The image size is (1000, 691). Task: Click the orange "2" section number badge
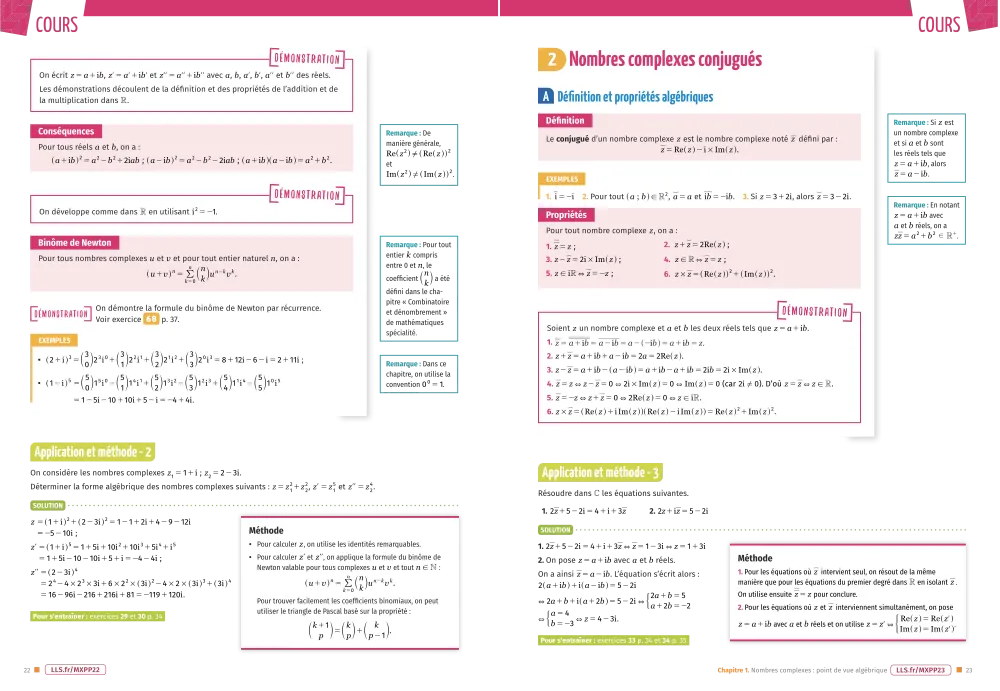click(x=551, y=60)
